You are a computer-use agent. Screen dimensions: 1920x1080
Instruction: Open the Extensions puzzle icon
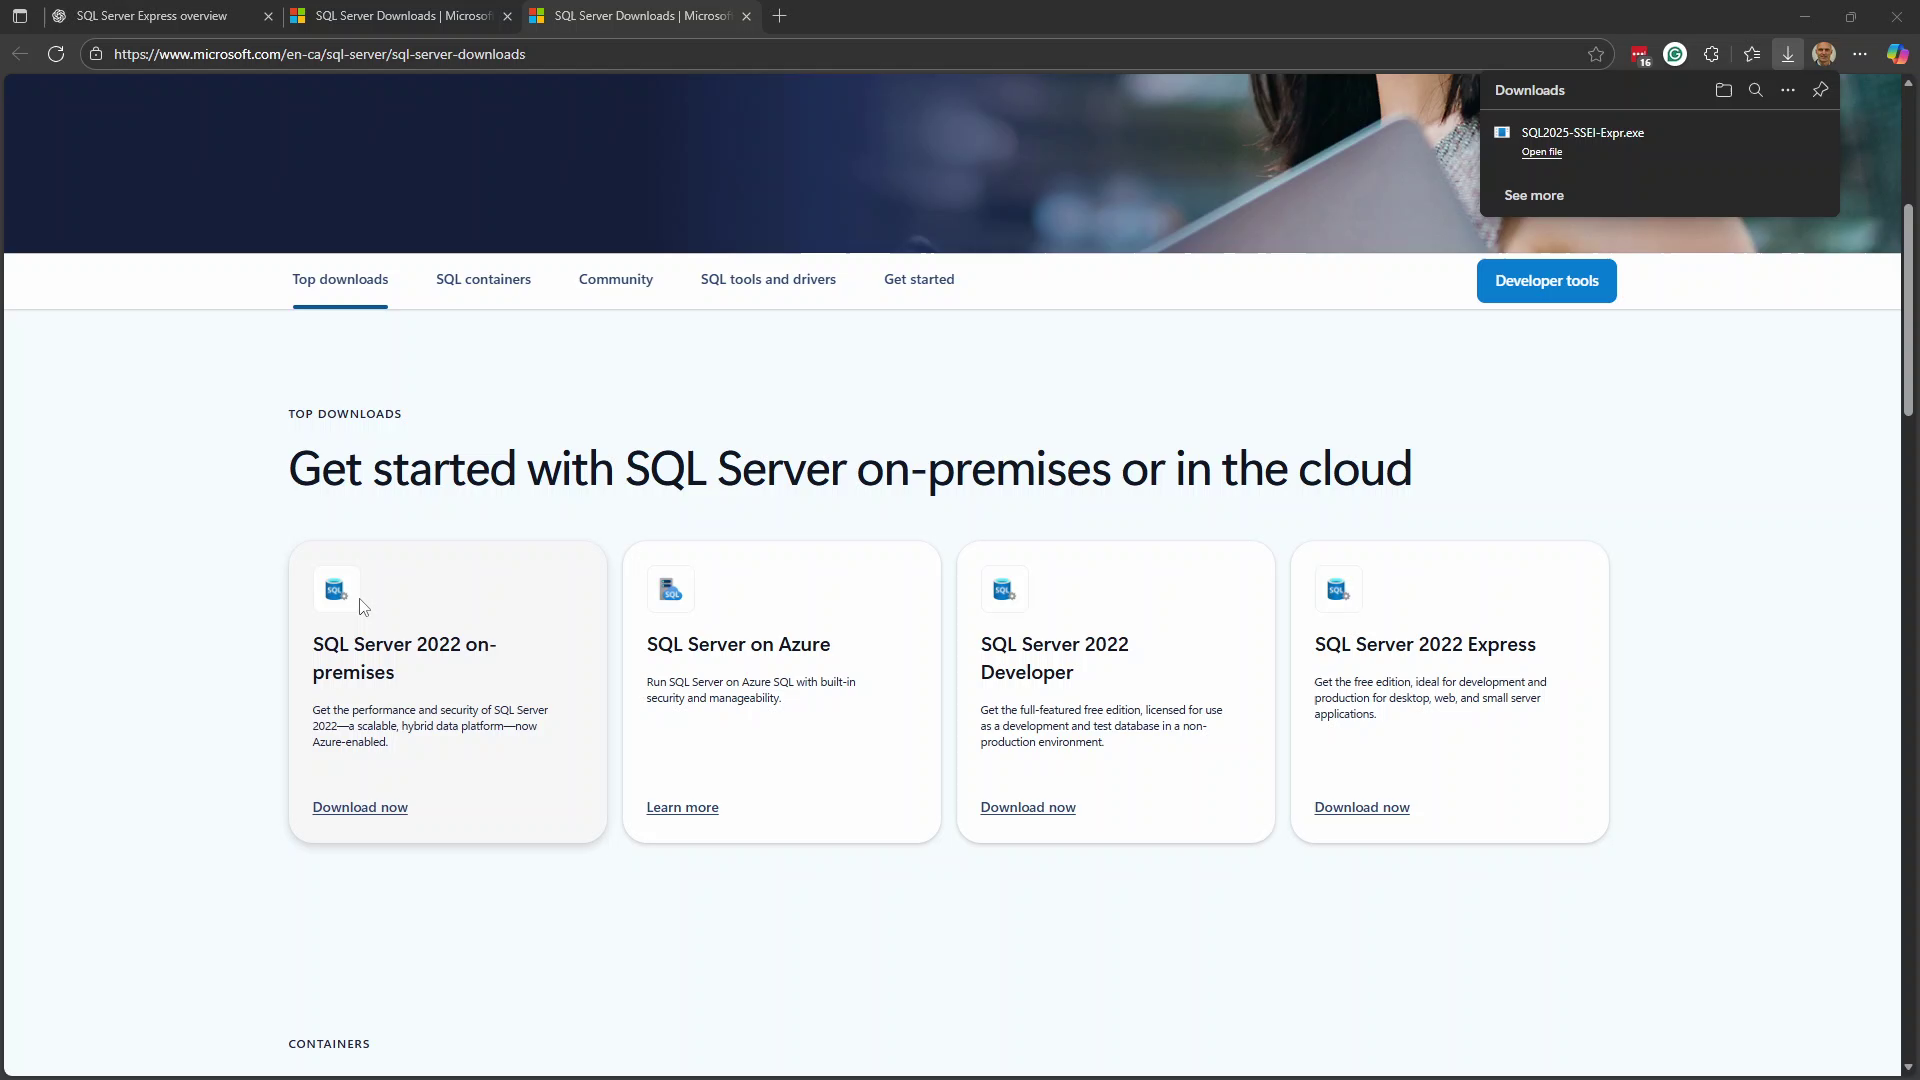click(x=1712, y=54)
